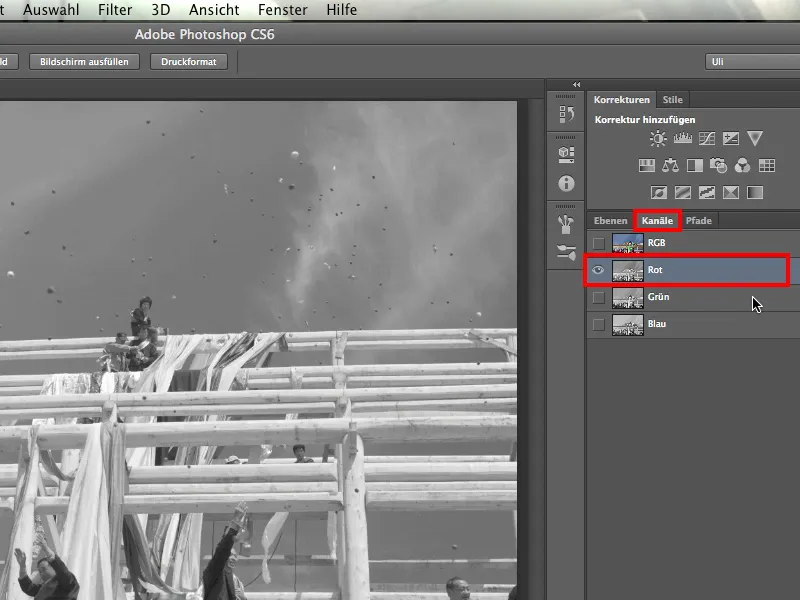Add a Photo Filter adjustment (camera icon)
Screen dimensions: 800x600
[718, 165]
